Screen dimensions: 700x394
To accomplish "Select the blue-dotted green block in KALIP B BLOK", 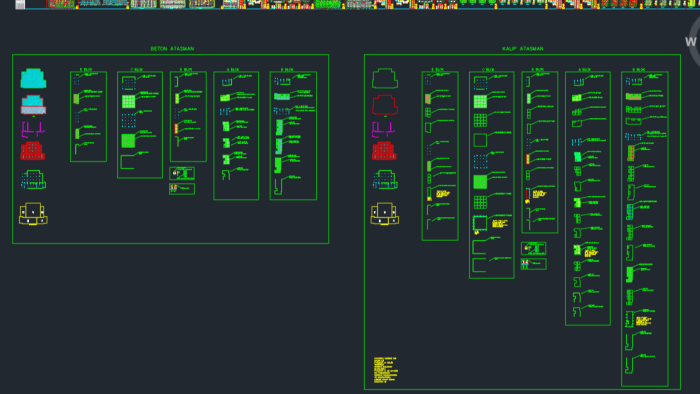I will point(630,212).
